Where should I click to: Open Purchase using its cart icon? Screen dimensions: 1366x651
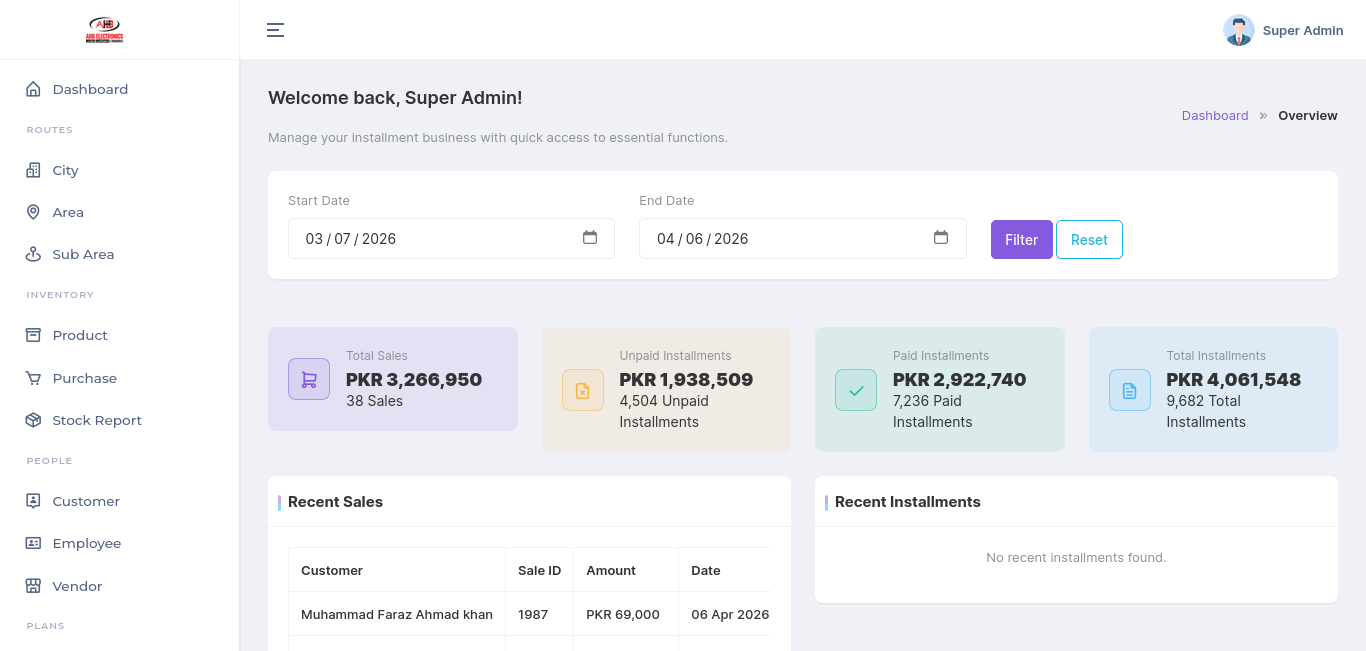click(x=31, y=378)
